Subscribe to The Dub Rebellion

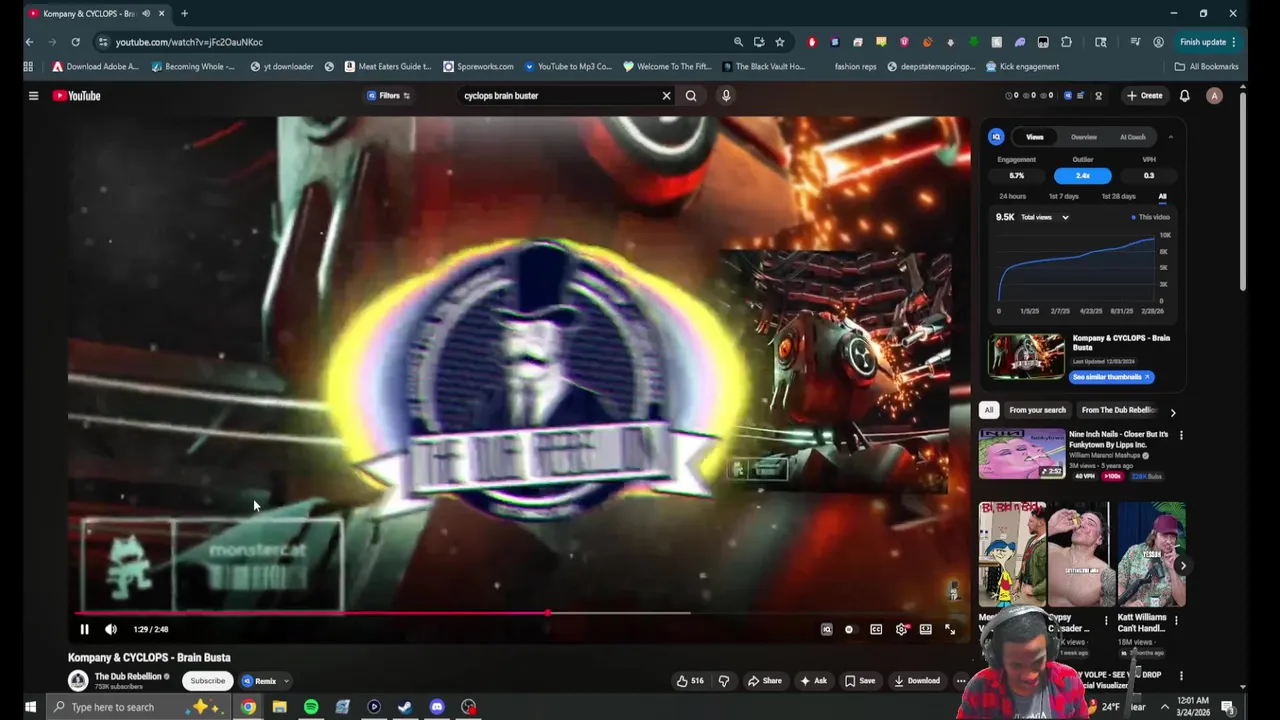(x=208, y=681)
